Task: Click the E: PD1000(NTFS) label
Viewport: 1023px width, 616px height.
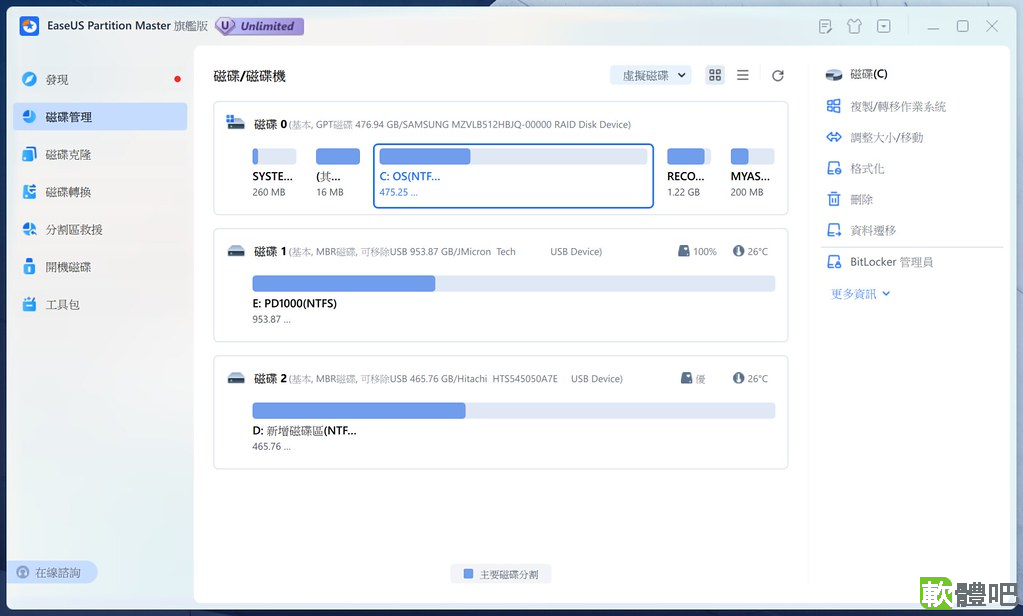Action: pos(295,303)
